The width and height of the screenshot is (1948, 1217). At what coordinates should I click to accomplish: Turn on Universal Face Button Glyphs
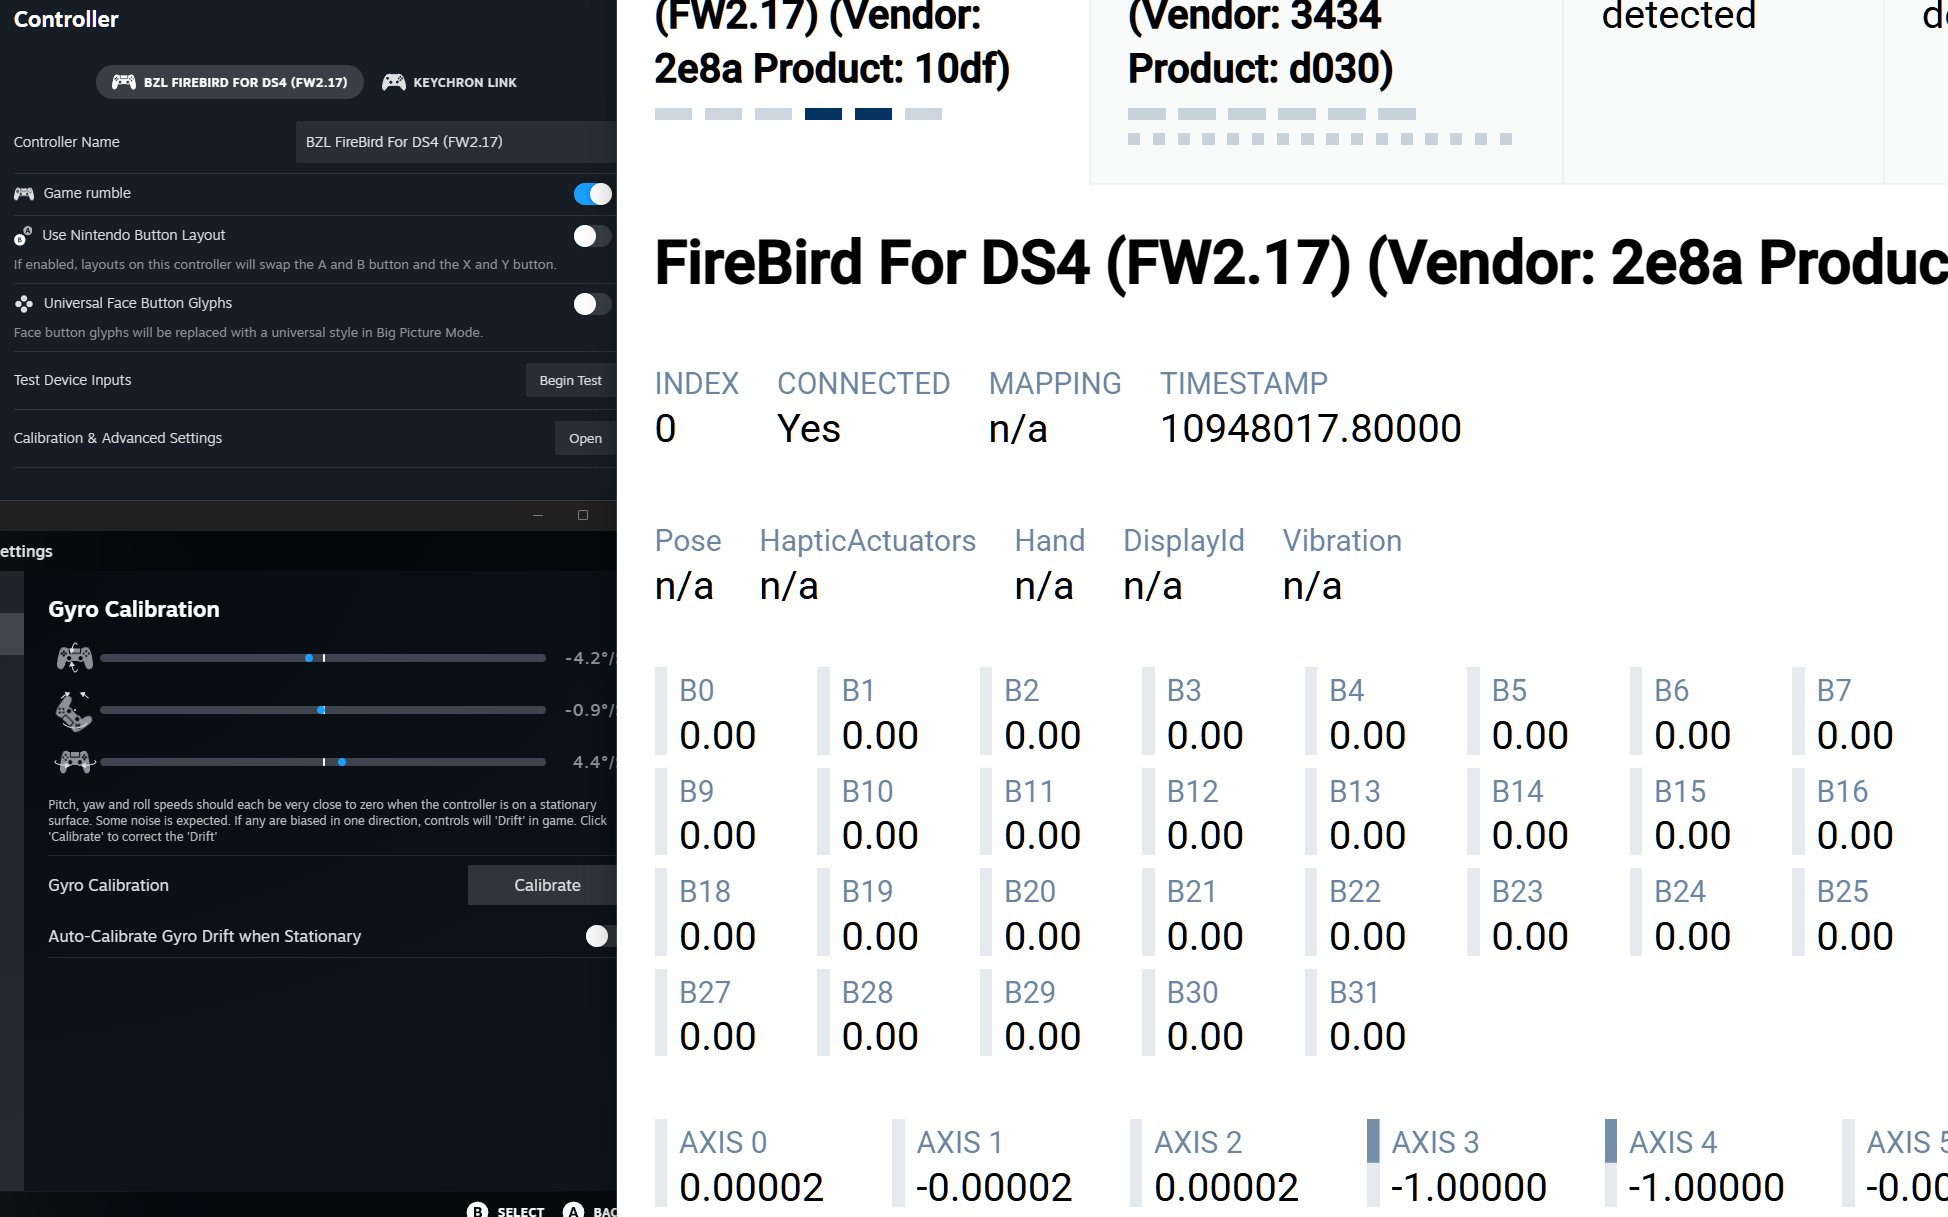coord(592,304)
